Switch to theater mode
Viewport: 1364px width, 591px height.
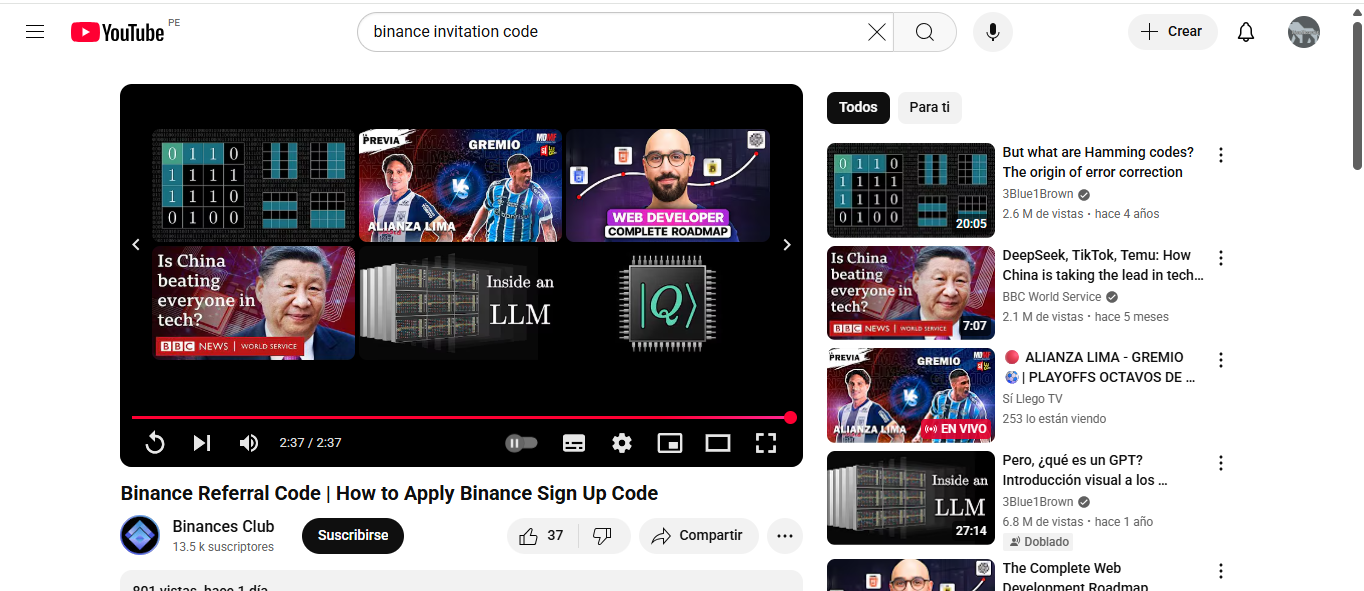tap(718, 443)
